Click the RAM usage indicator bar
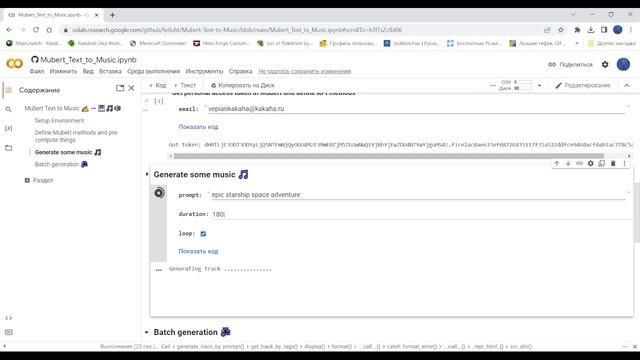The height and width of the screenshot is (360, 640). [x=523, y=82]
